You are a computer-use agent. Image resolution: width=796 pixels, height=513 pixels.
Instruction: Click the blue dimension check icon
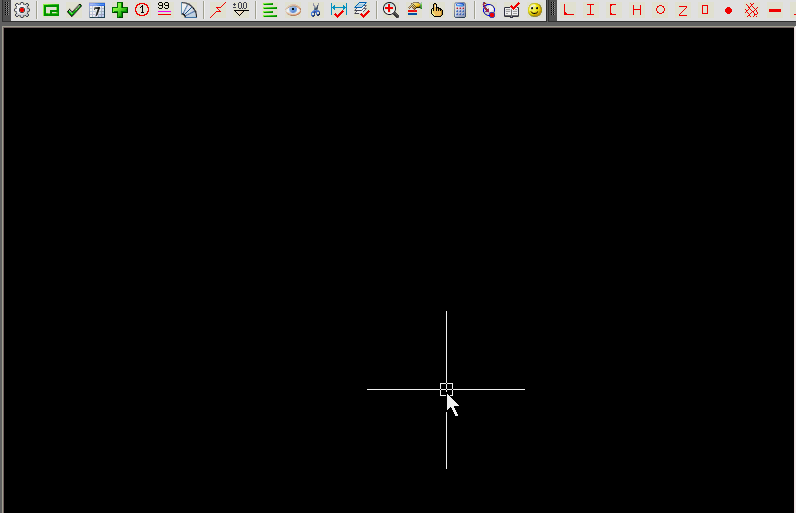(339, 10)
